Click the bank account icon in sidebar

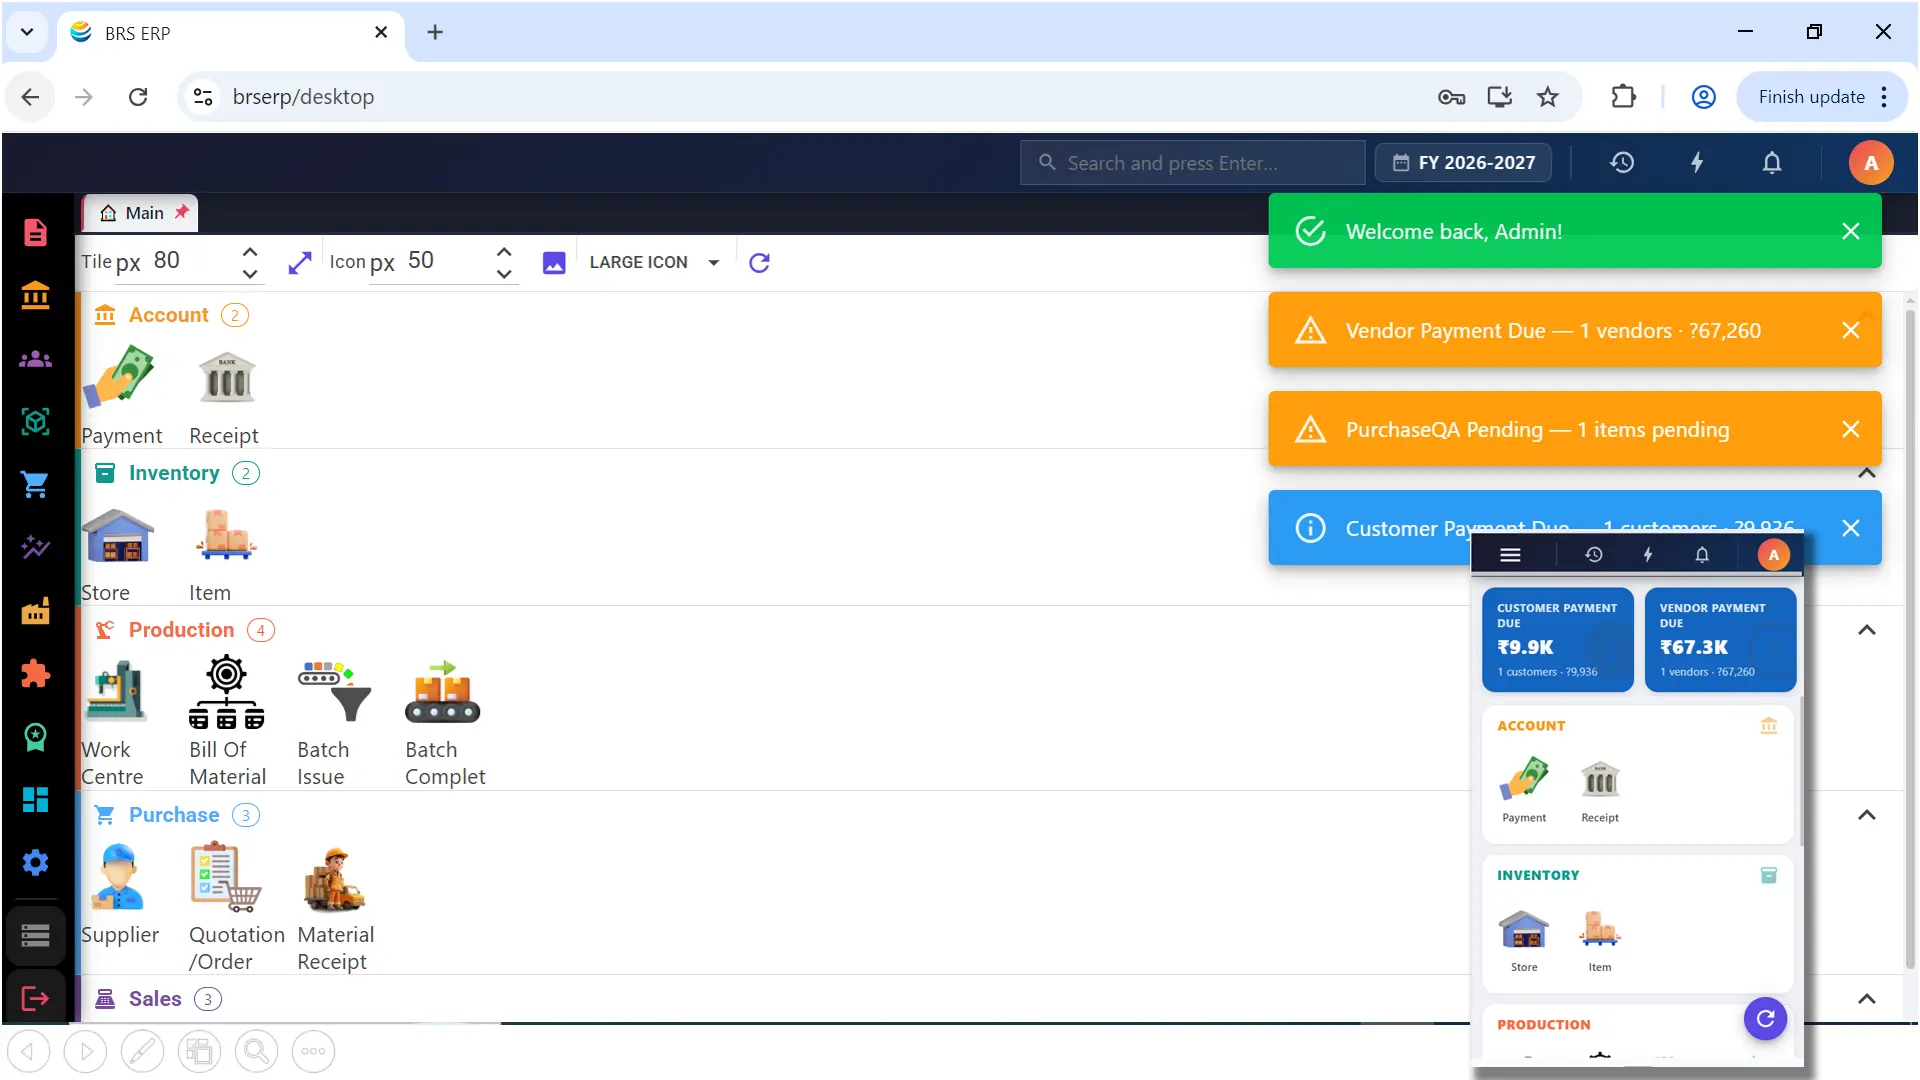pos(35,295)
